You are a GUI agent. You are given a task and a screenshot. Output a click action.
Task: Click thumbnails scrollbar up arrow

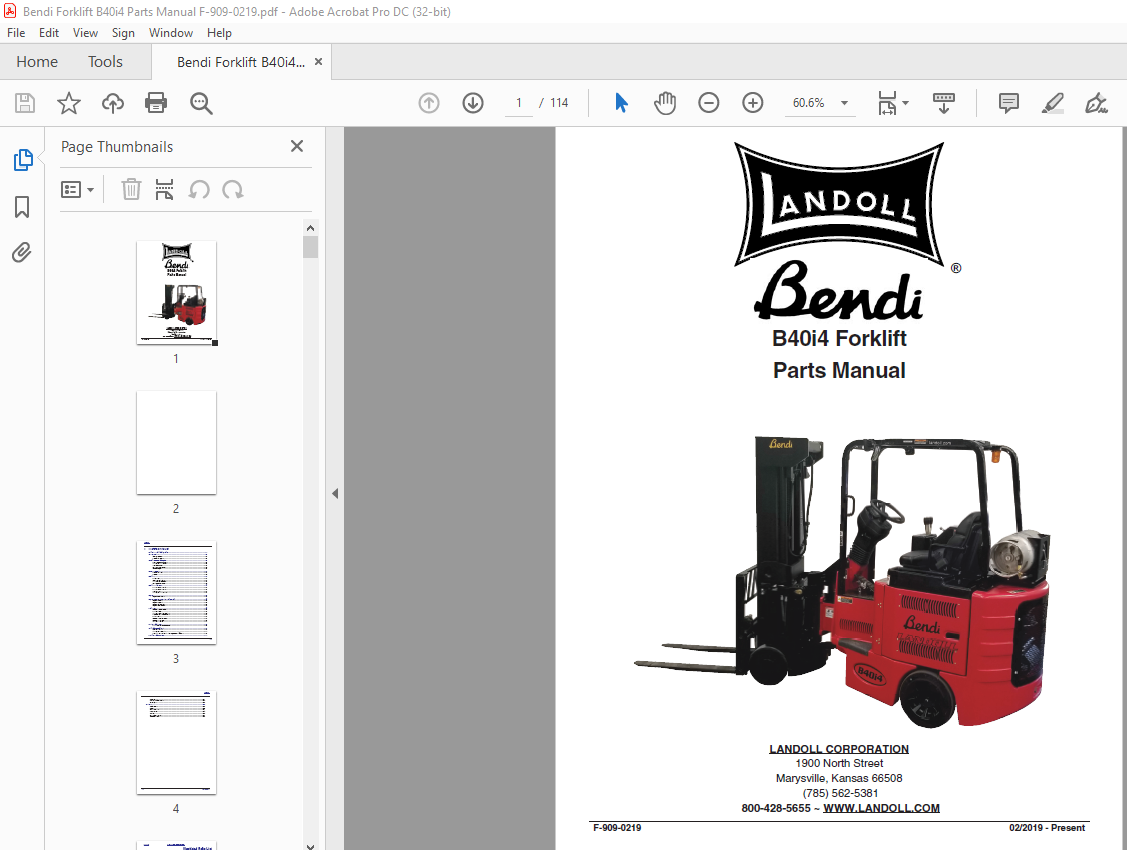tap(310, 228)
